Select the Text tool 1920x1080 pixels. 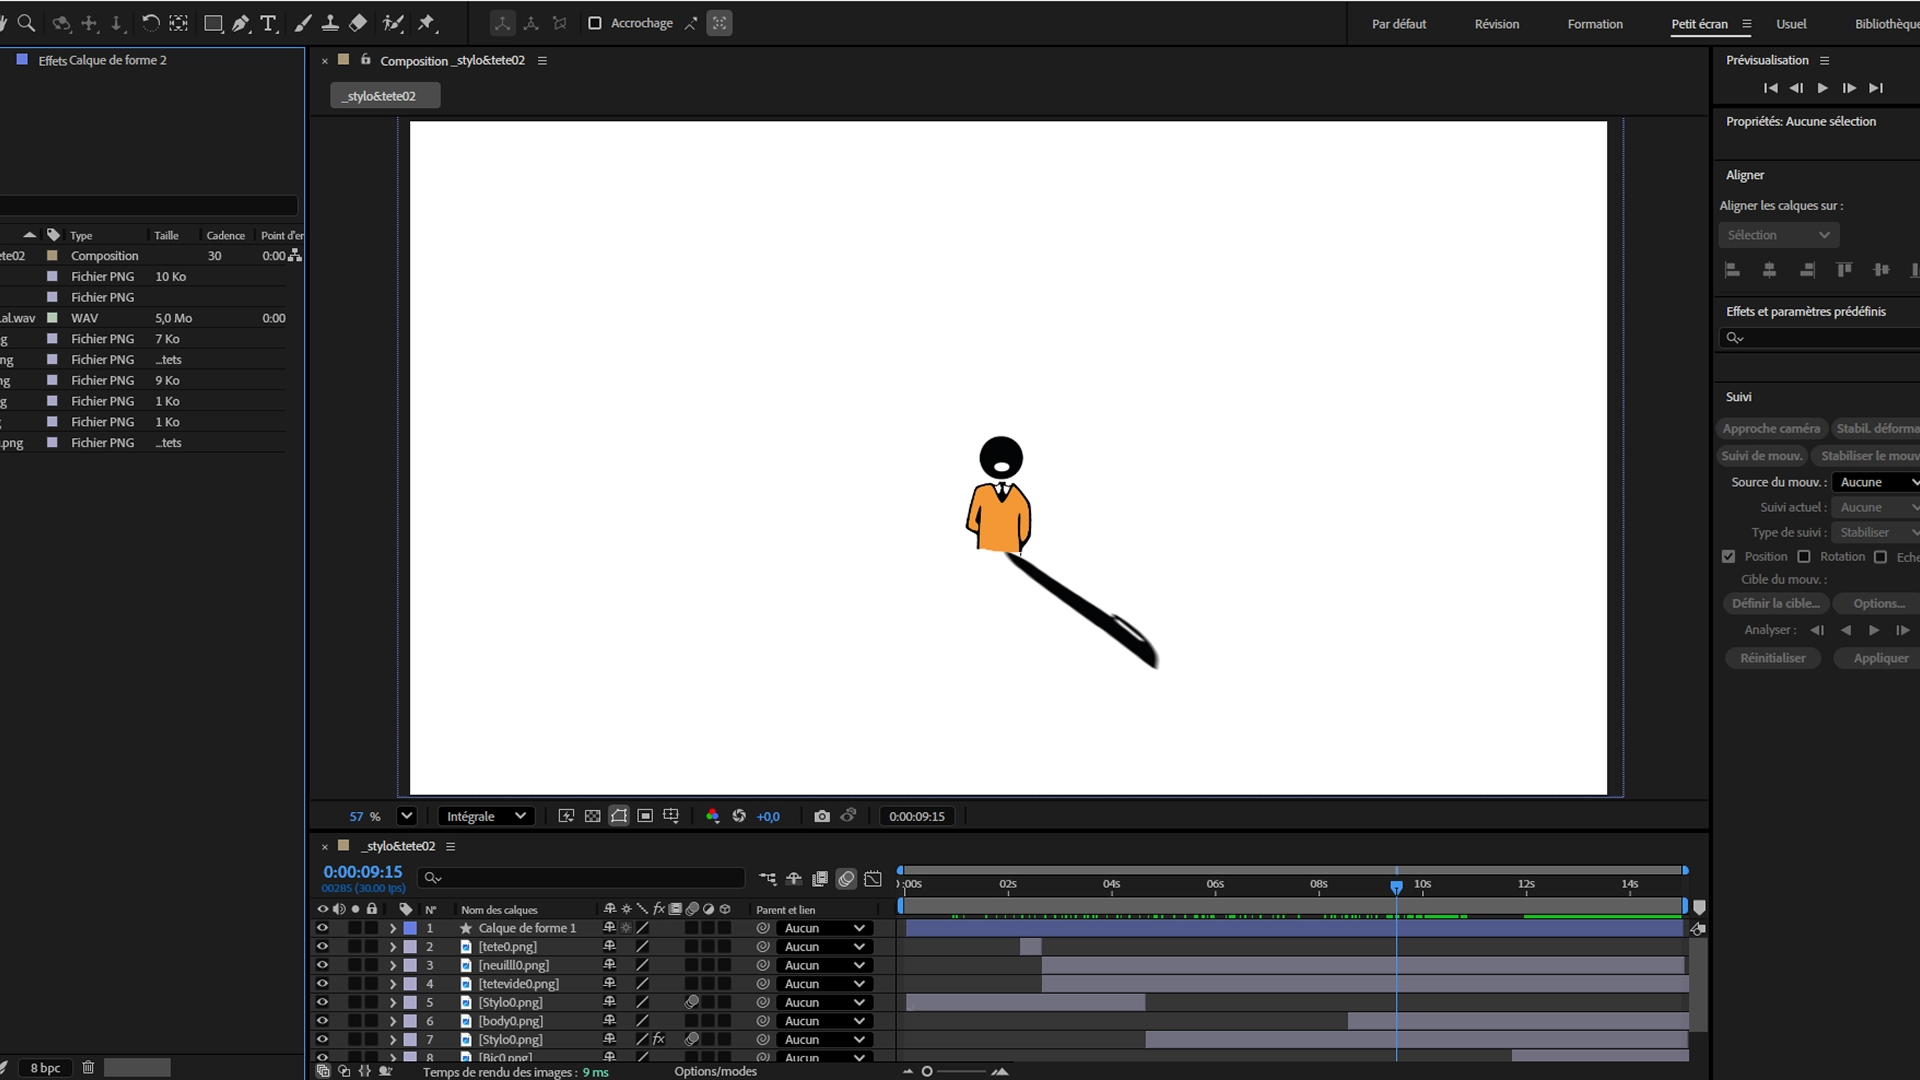(x=268, y=23)
